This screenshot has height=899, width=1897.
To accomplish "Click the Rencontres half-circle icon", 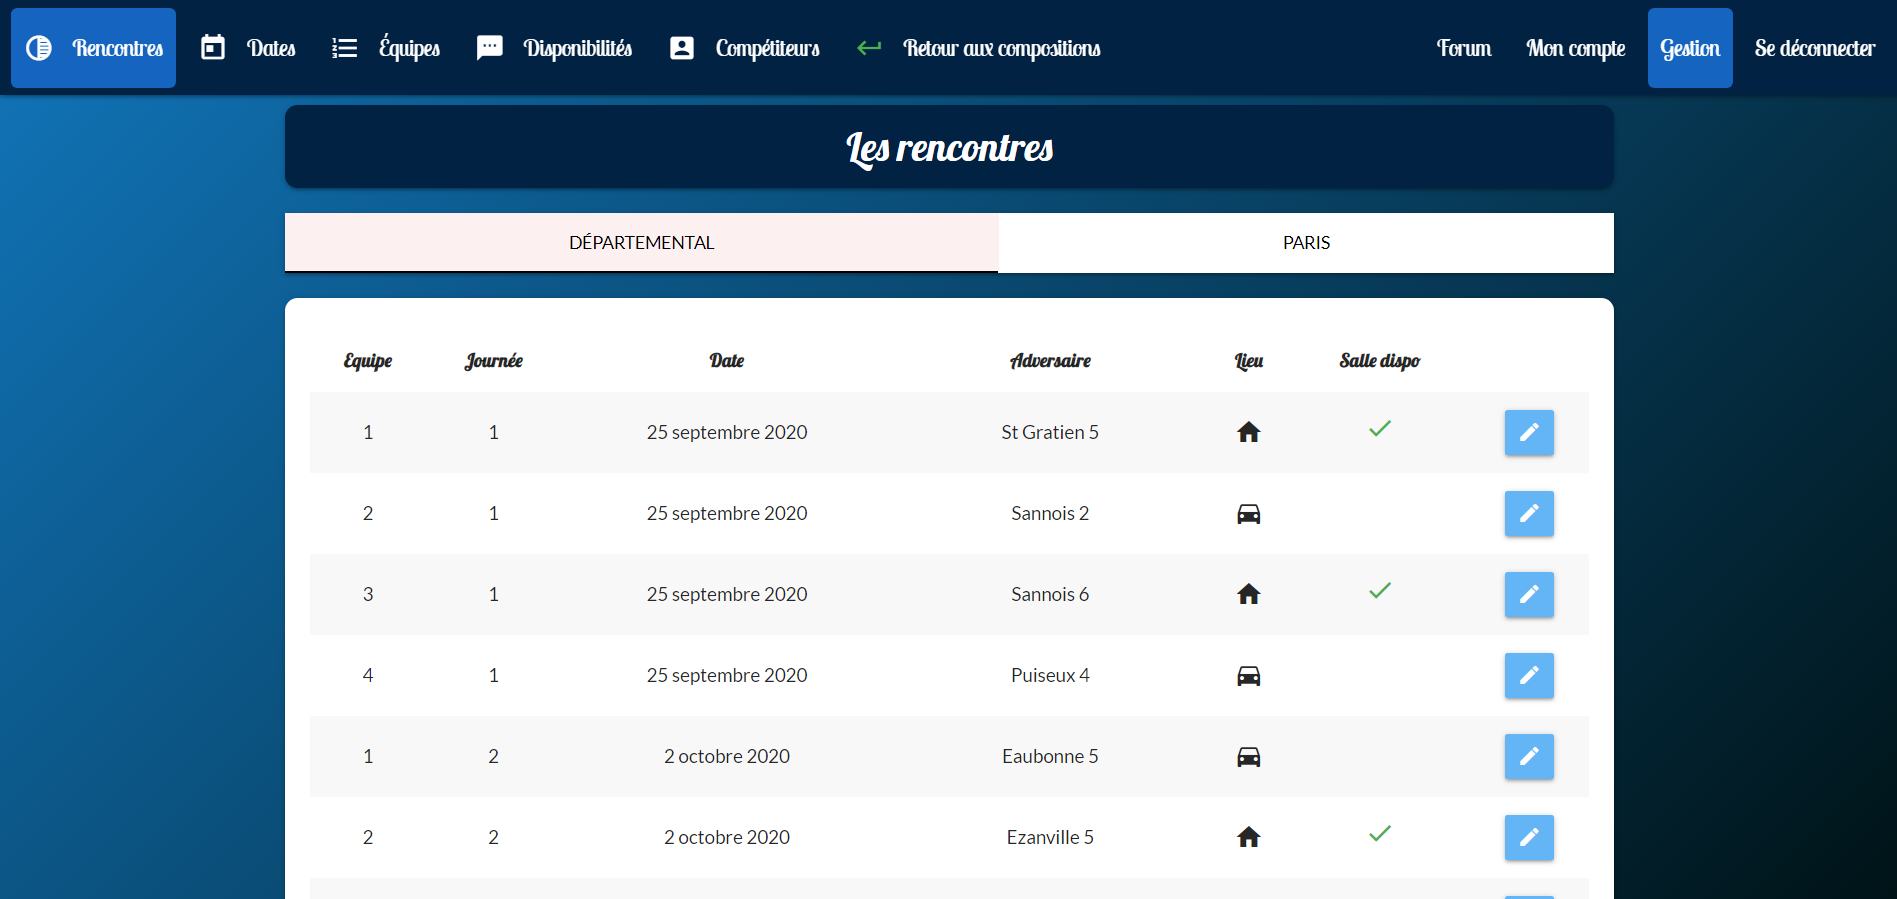I will [x=39, y=48].
